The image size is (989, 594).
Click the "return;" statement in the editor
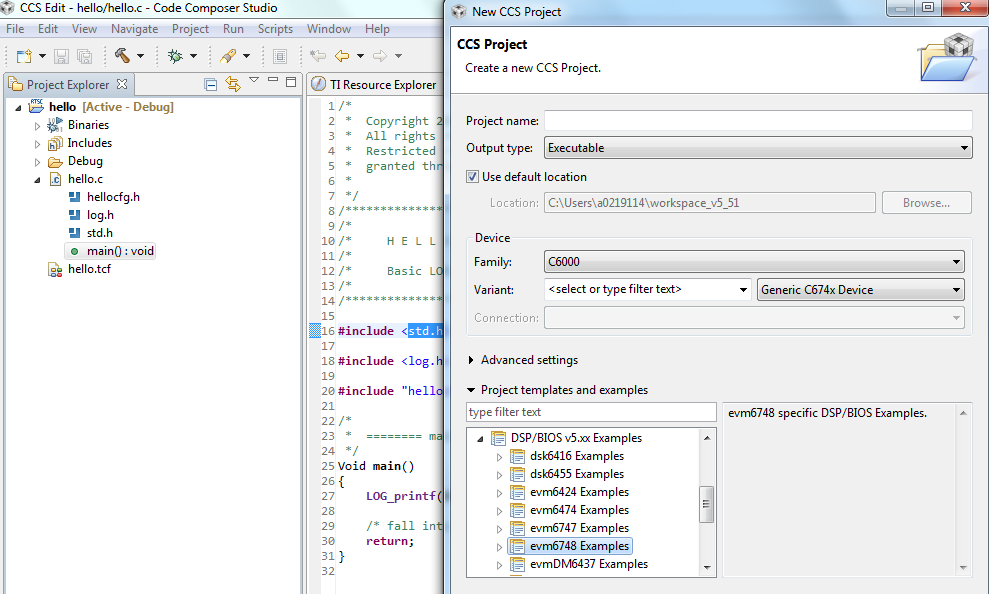(x=390, y=541)
